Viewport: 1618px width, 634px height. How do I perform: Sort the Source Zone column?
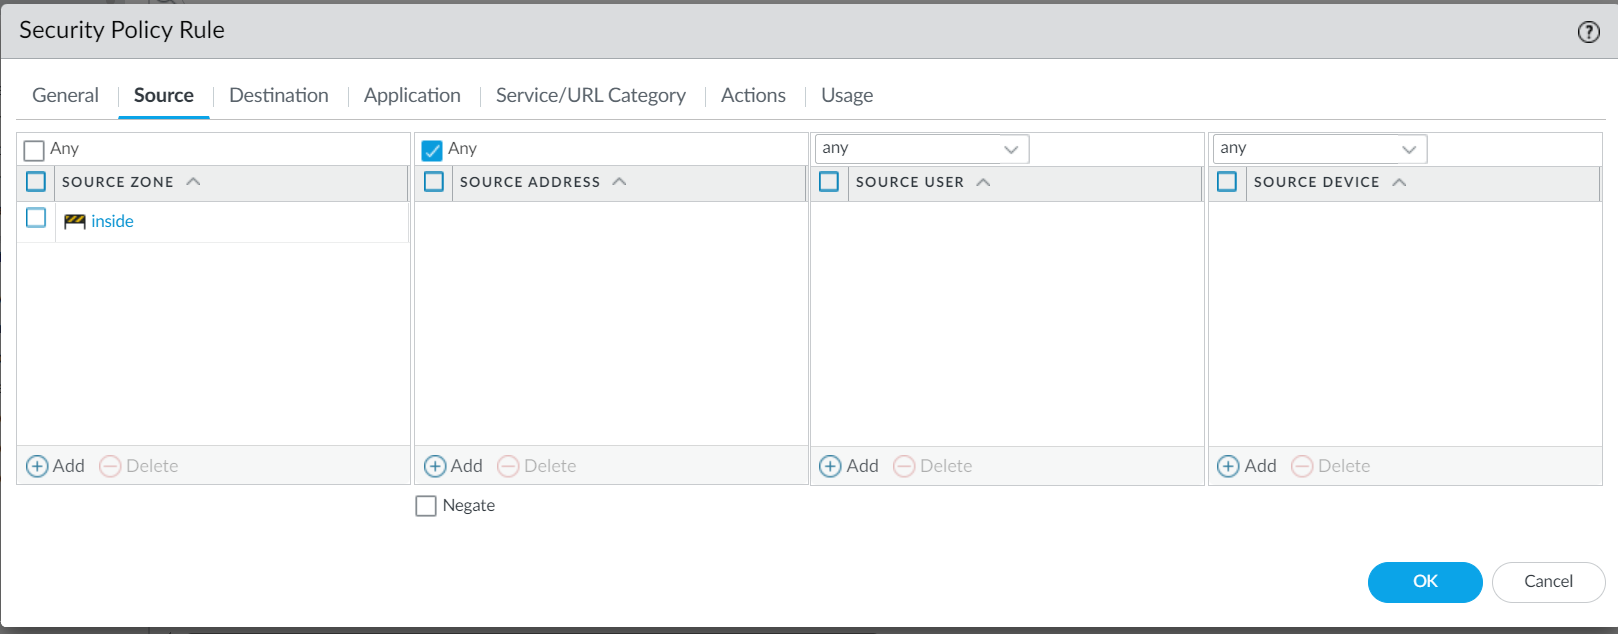pos(118,182)
